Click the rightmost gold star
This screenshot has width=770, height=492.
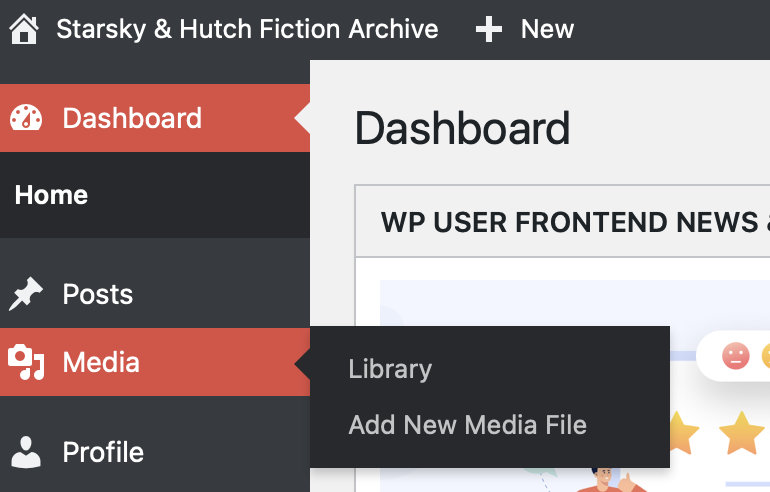(x=742, y=433)
